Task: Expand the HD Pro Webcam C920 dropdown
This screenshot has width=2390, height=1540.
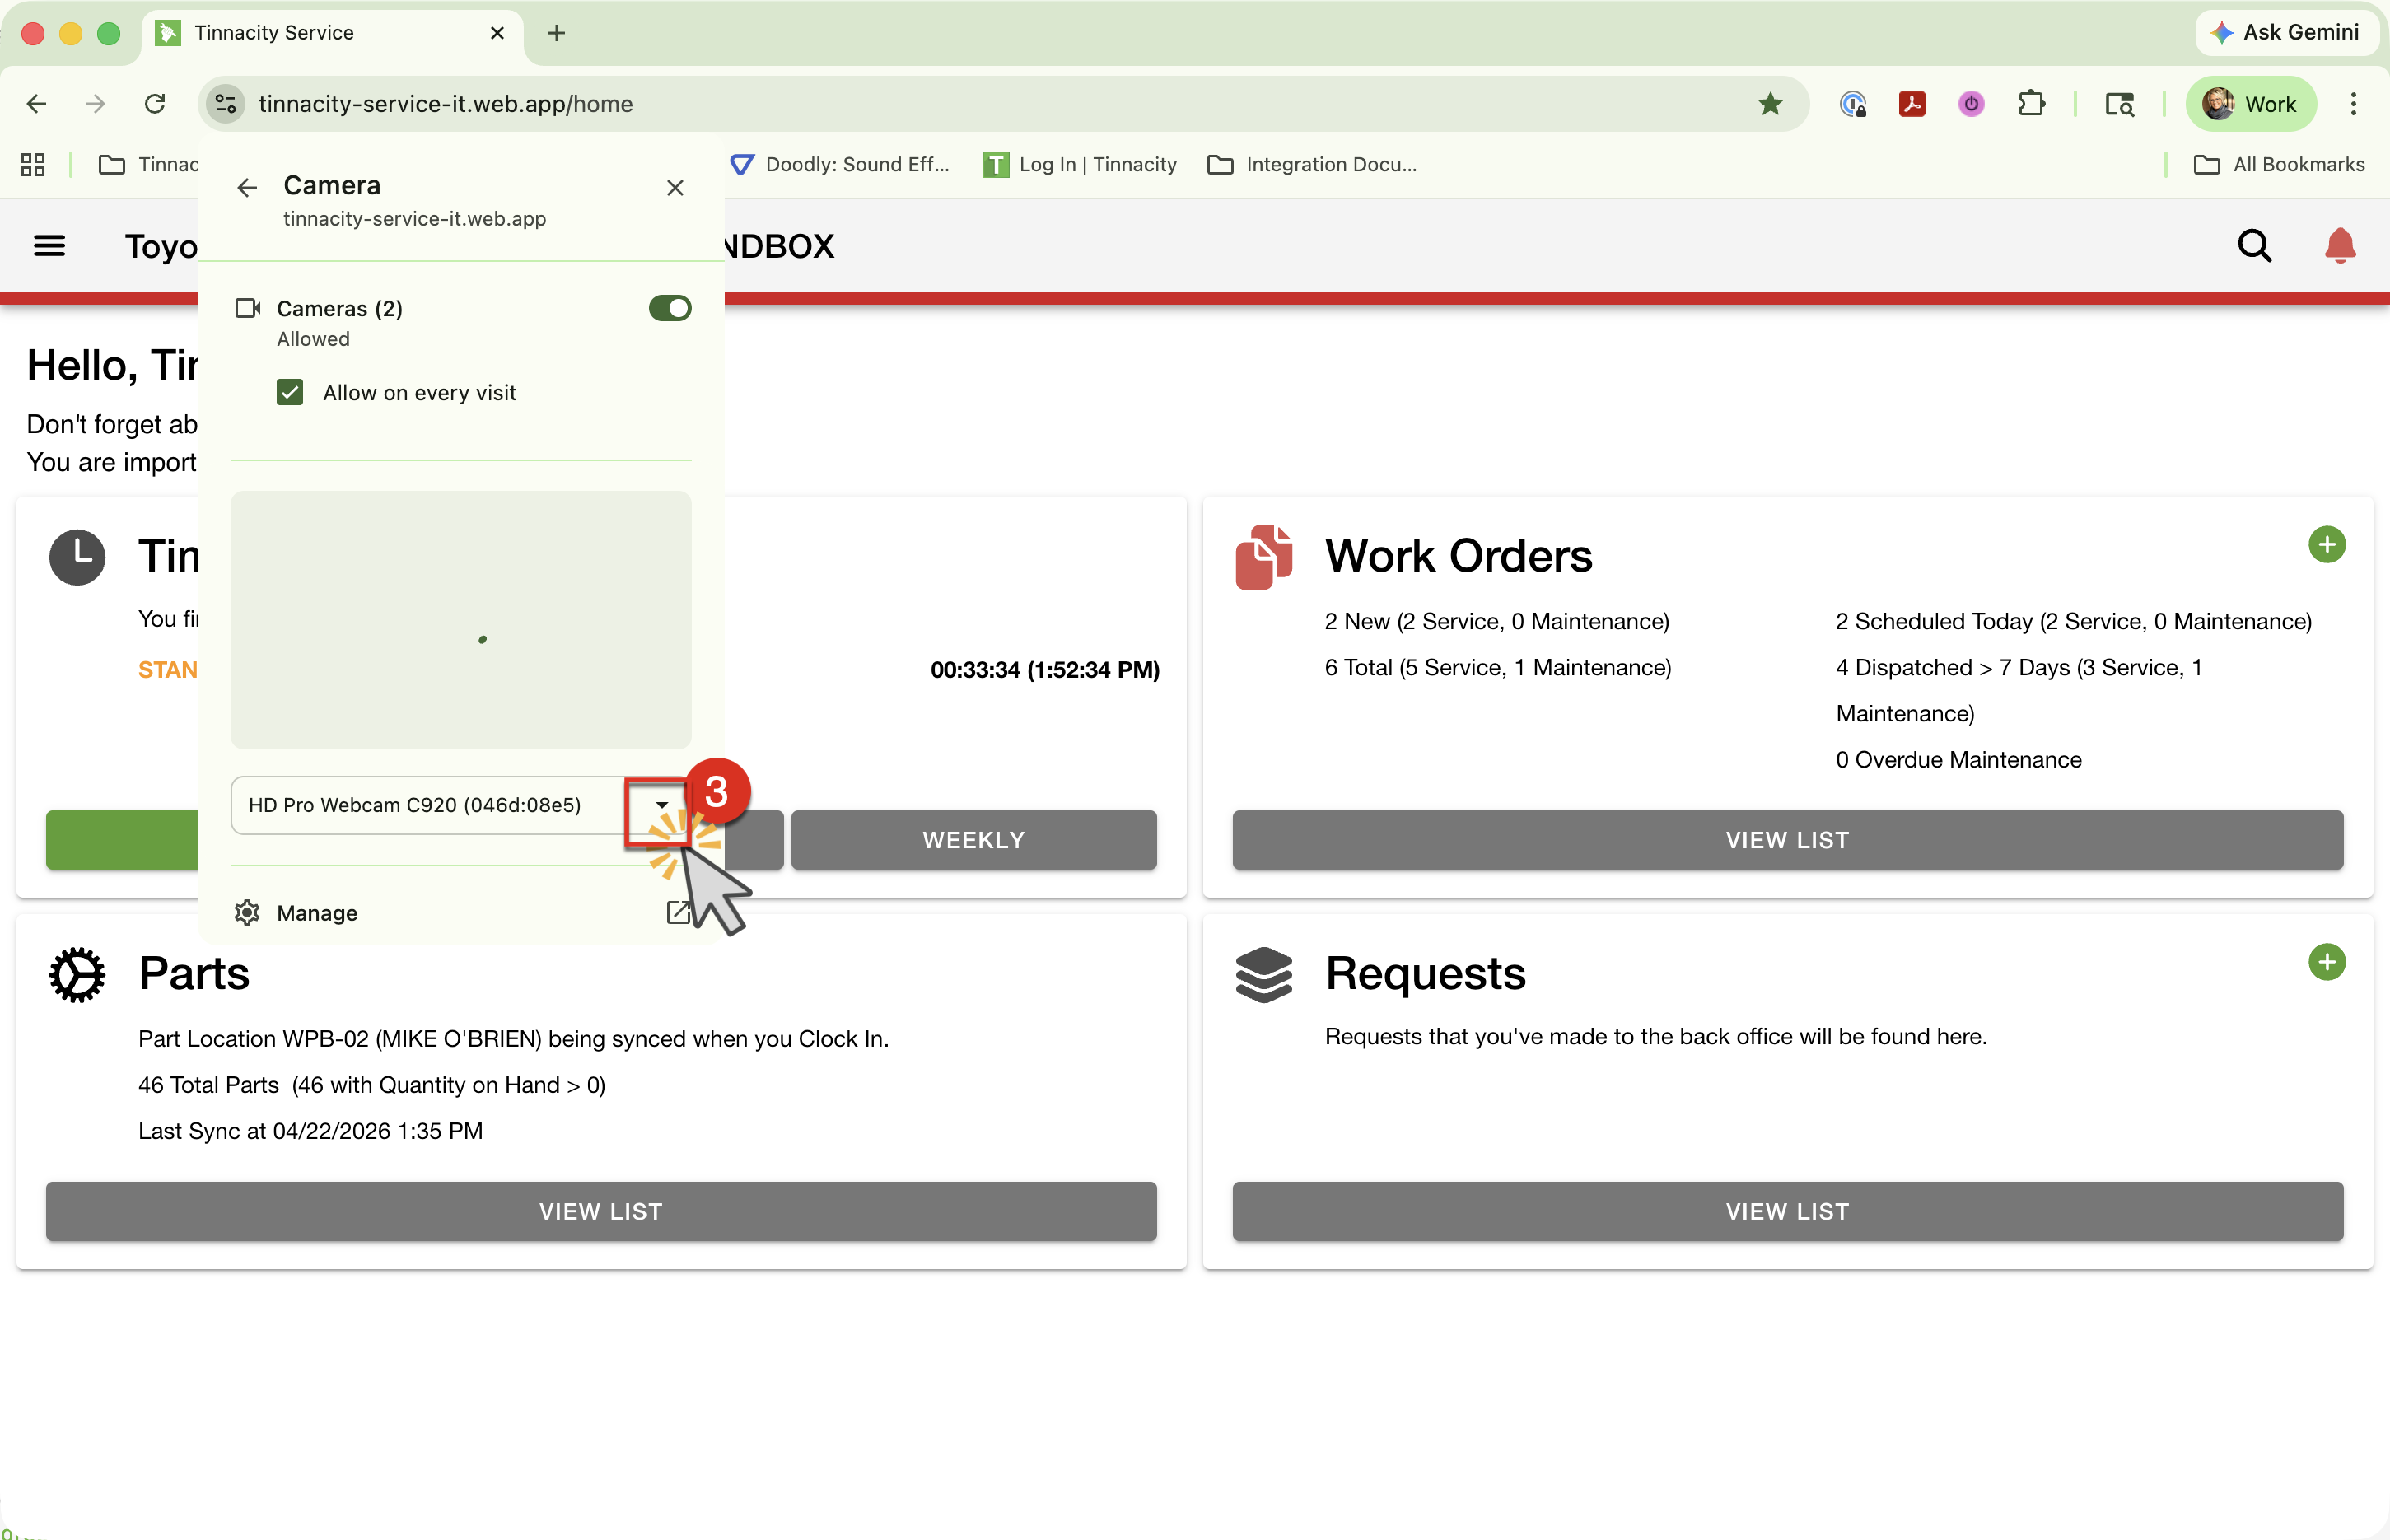Action: click(x=661, y=805)
